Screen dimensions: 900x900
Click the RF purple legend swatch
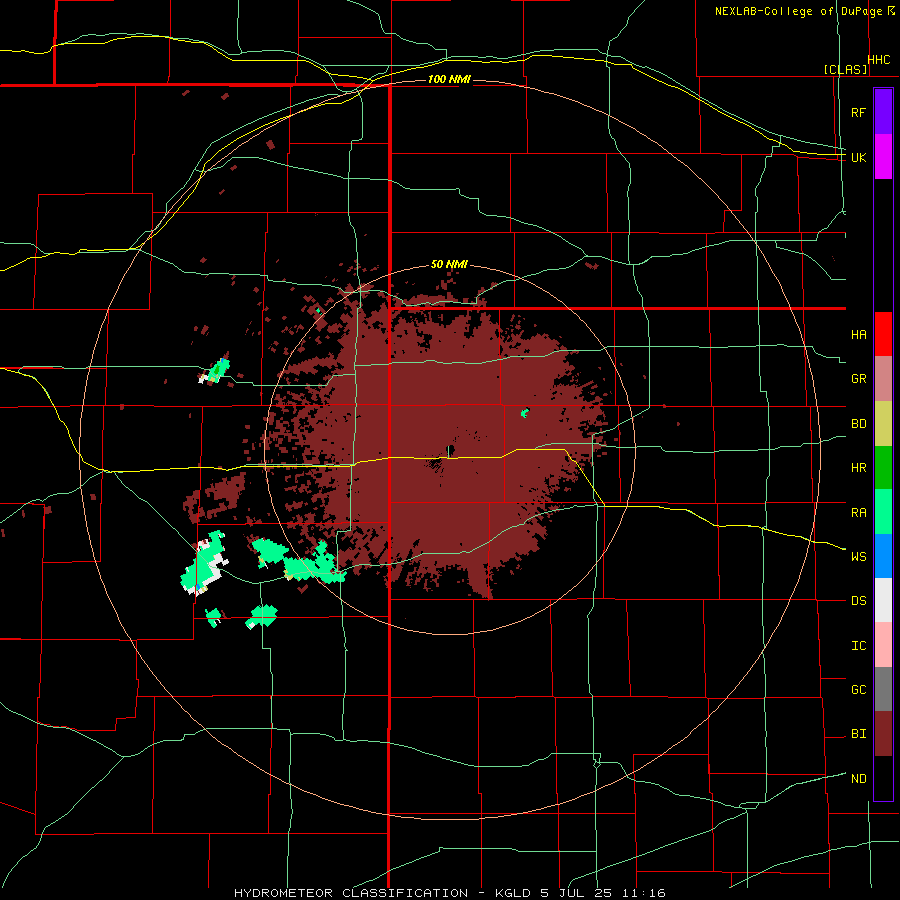click(883, 112)
